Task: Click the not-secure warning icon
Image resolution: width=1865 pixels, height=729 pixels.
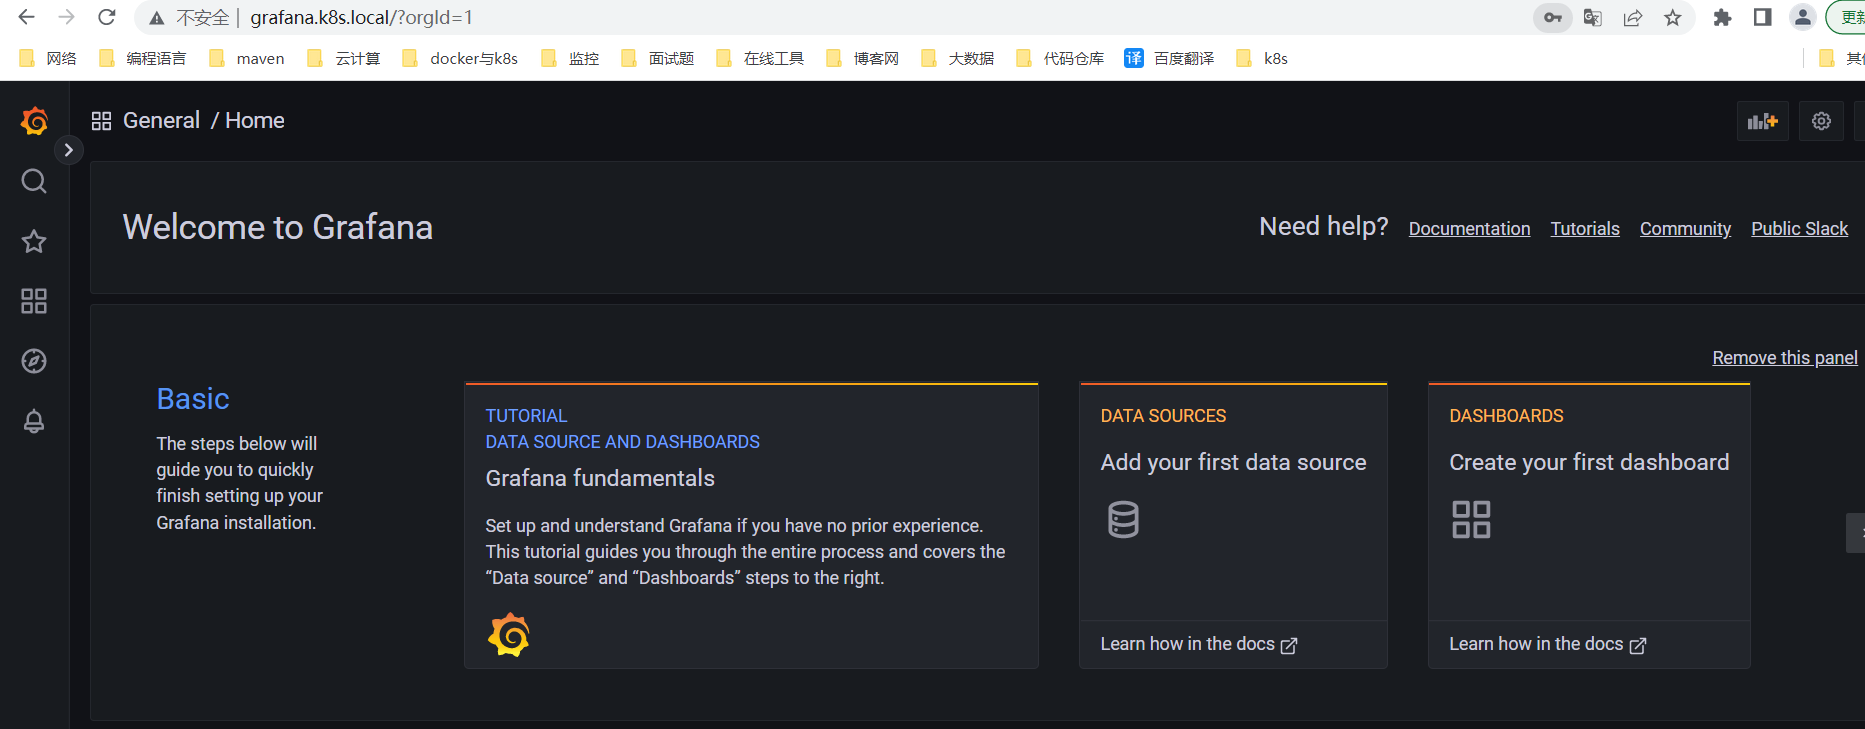Action: (x=156, y=18)
